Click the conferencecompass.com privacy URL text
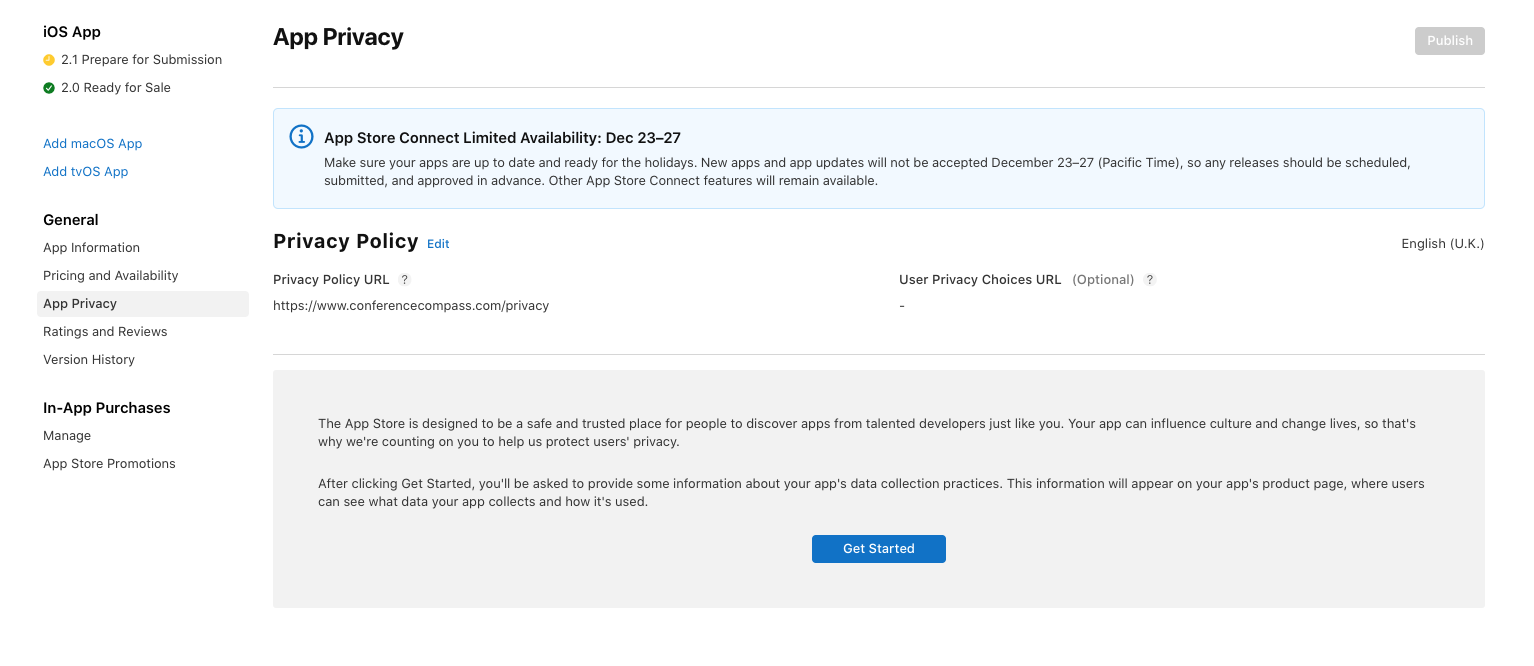This screenshot has width=1534, height=666. (x=411, y=306)
